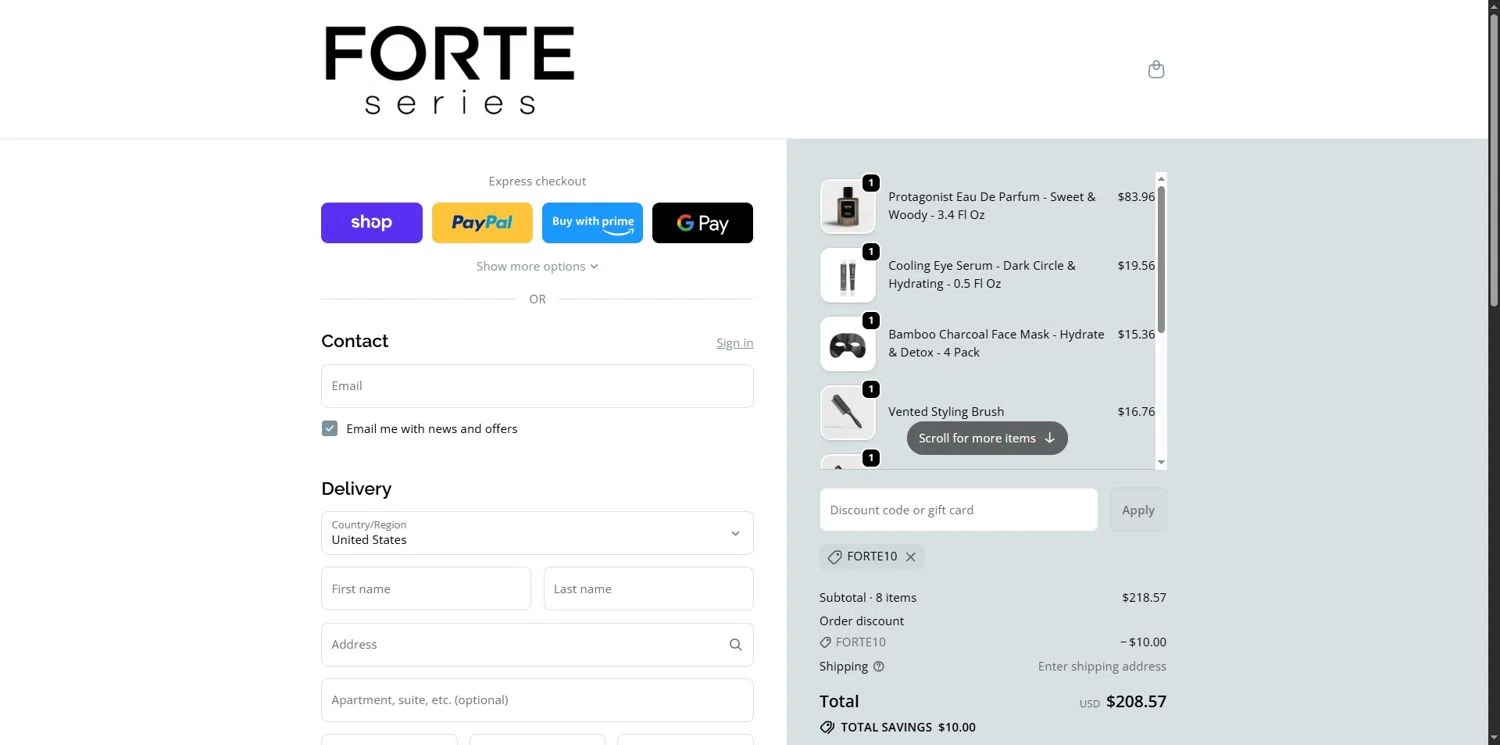The height and width of the screenshot is (745, 1500).
Task: Click the $15.36 face mask price
Action: 1136,335
